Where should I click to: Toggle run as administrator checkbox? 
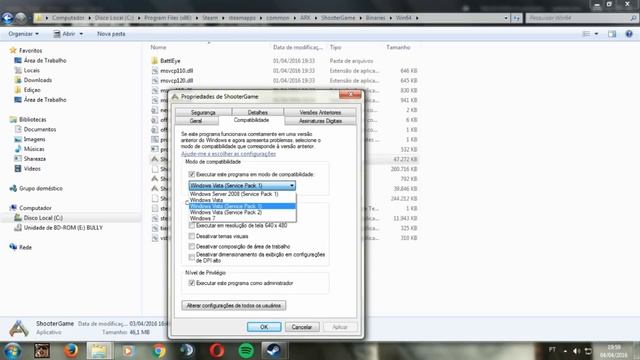(191, 283)
